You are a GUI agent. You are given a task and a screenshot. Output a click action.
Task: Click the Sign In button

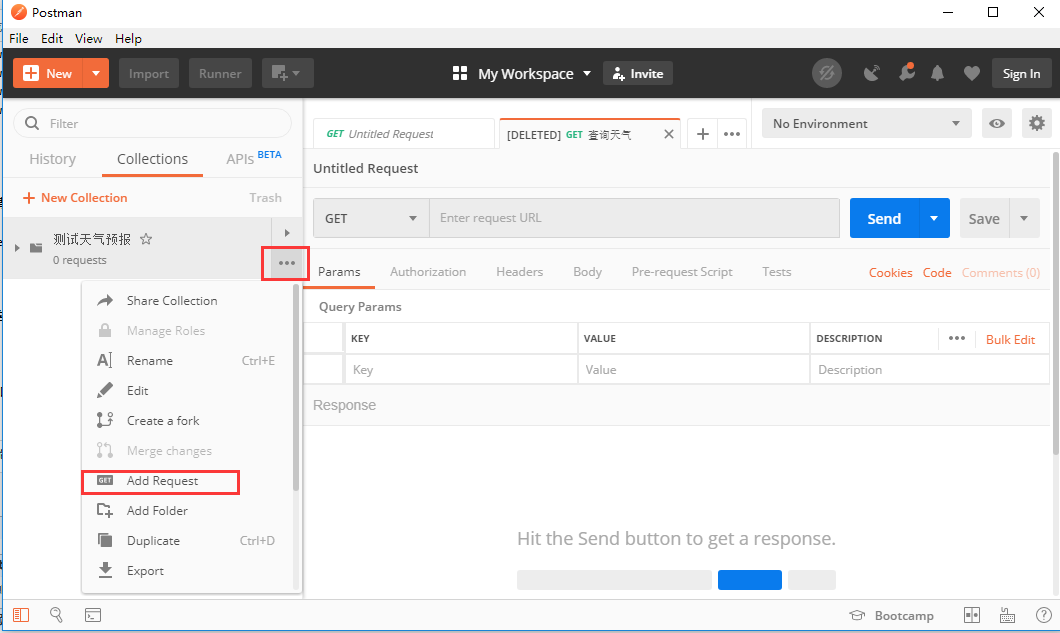pyautogui.click(x=1021, y=73)
